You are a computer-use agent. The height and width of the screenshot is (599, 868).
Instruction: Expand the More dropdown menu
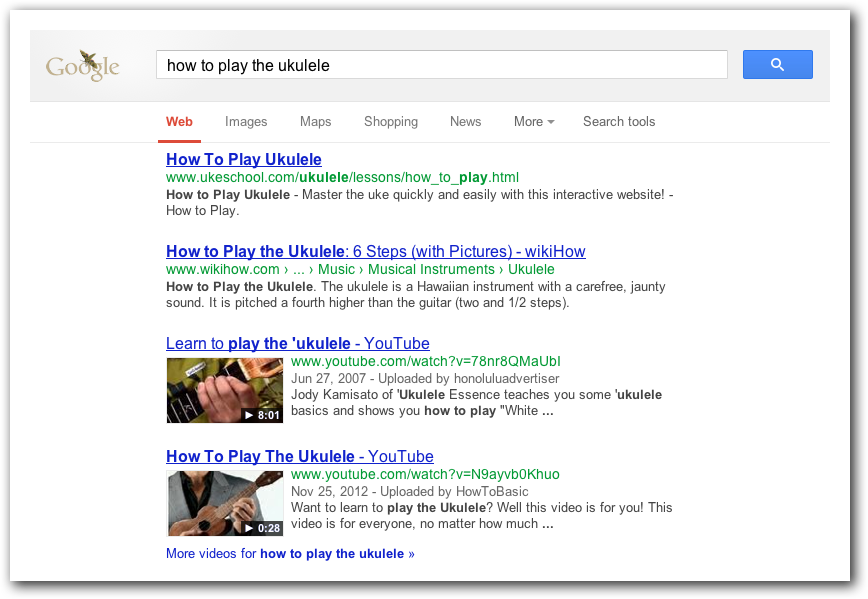point(534,122)
